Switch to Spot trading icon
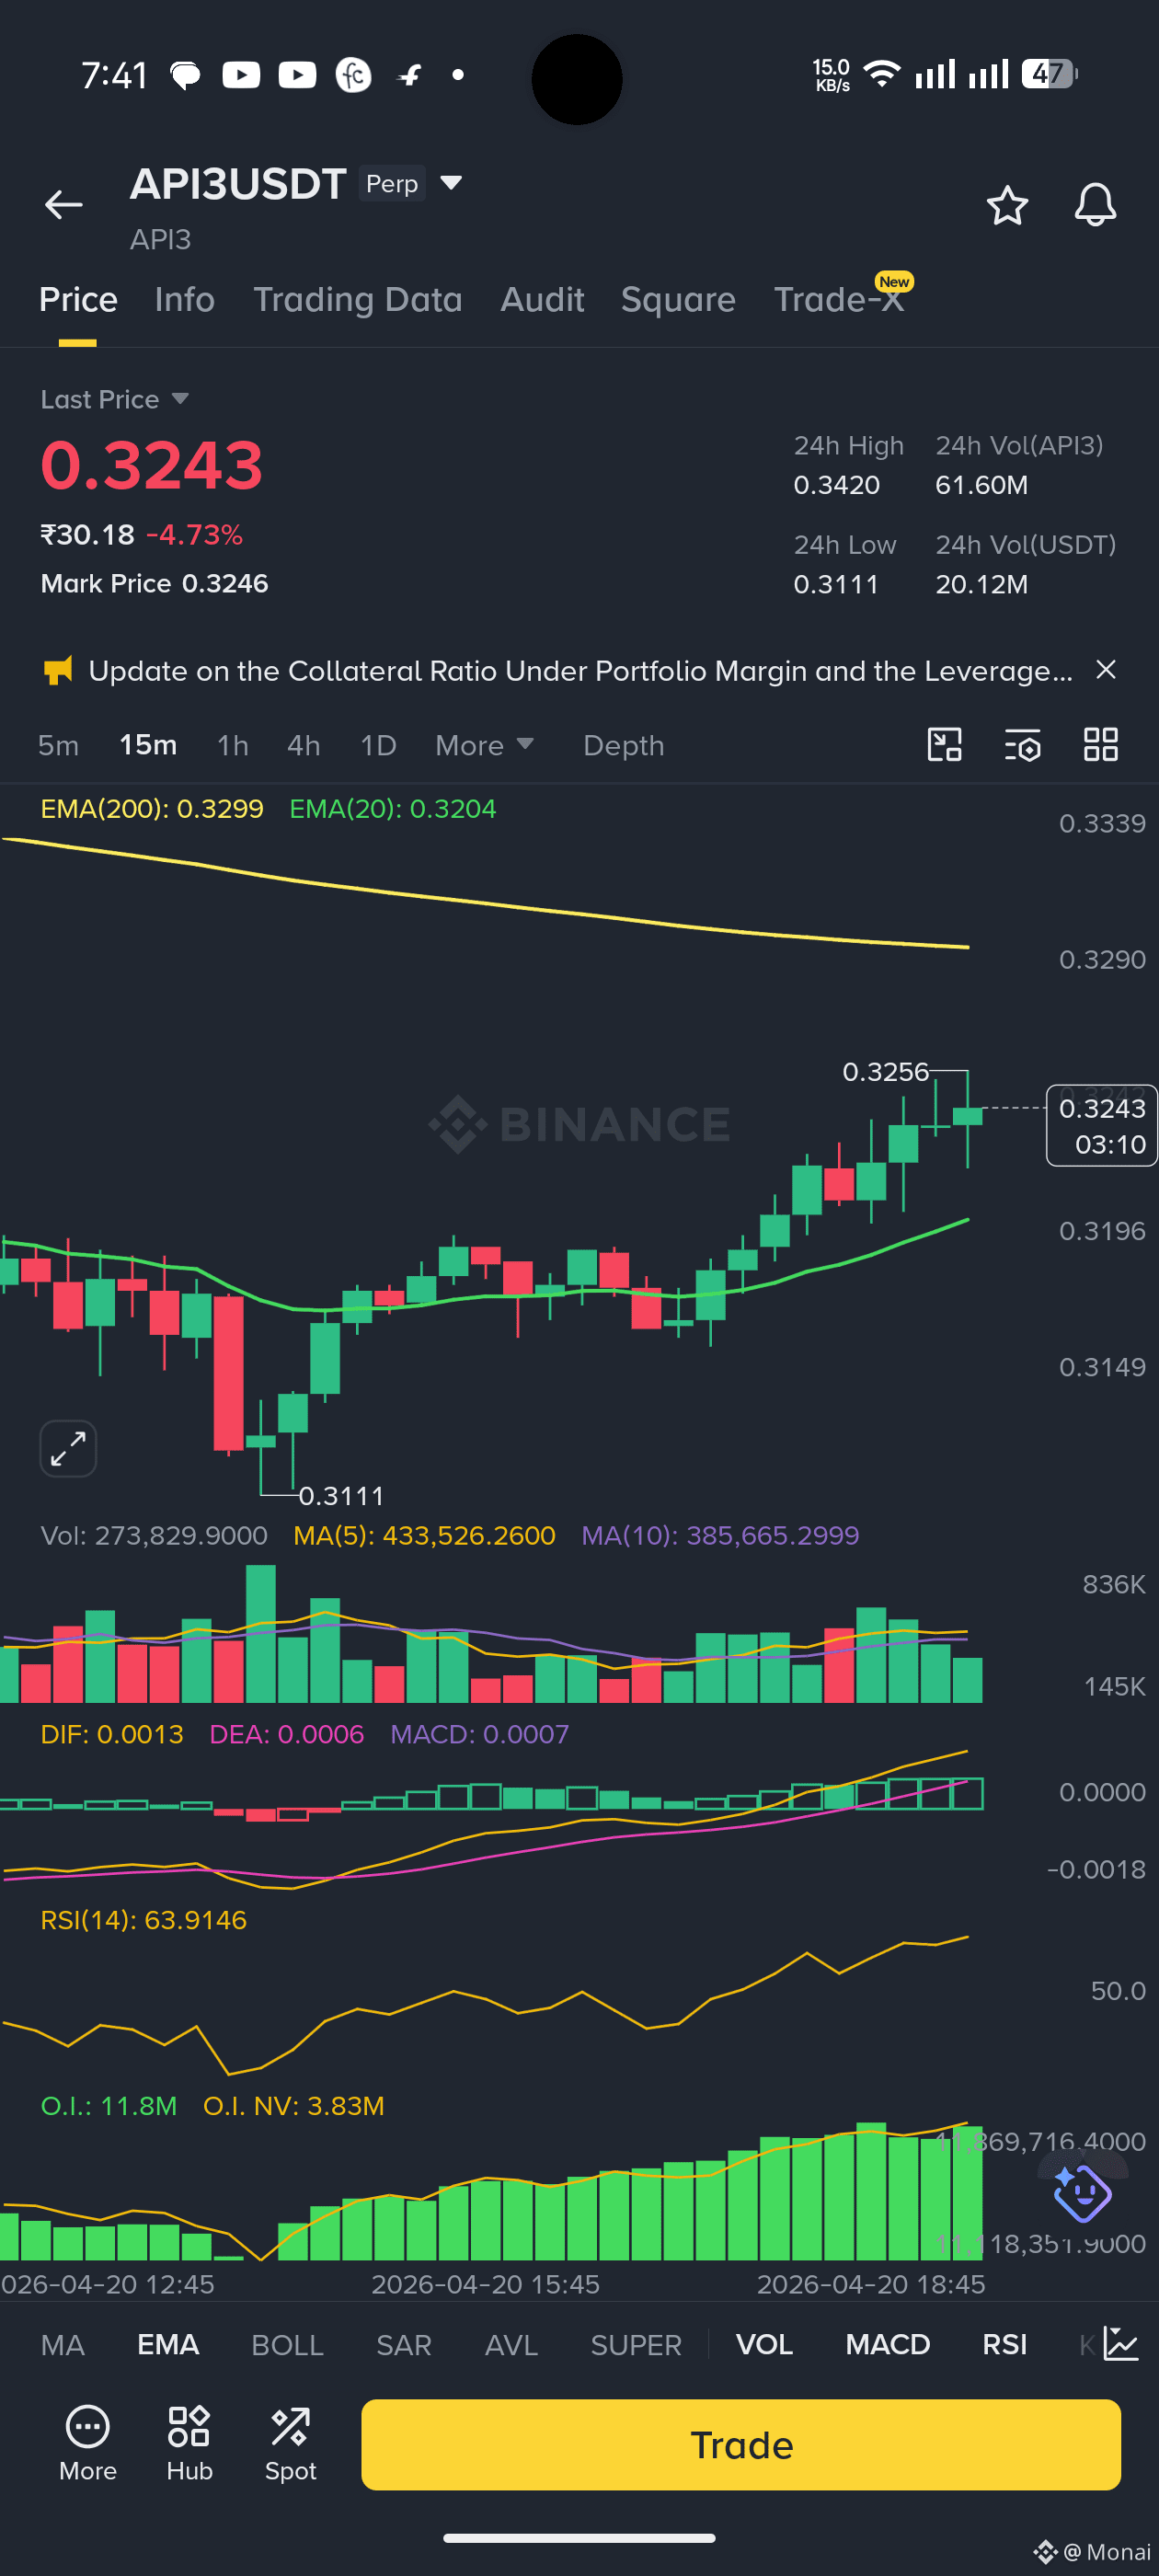 pyautogui.click(x=290, y=2443)
